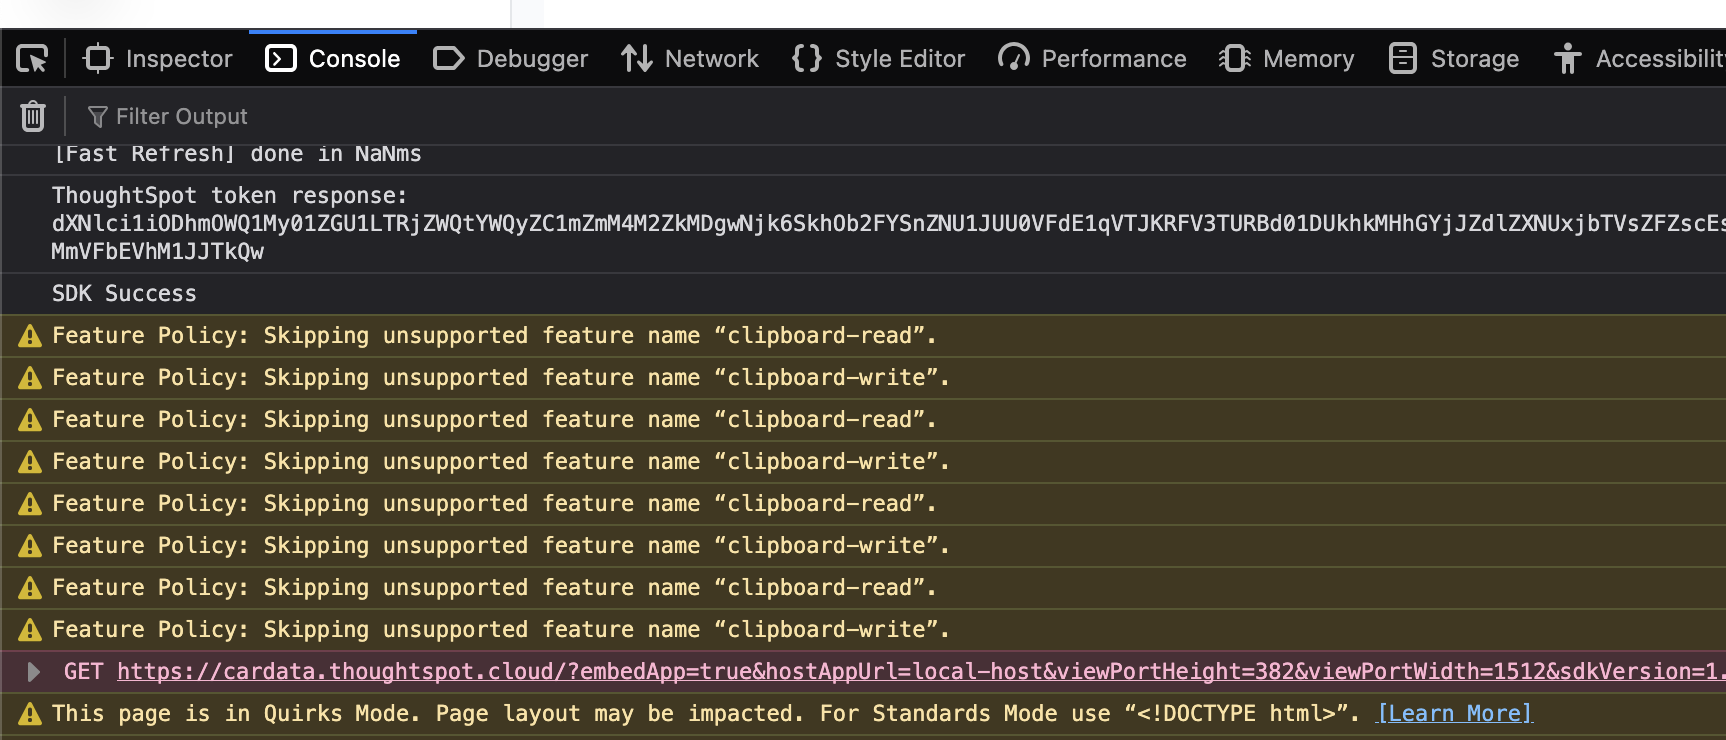Screen dimensions: 1726x740
Task: Click the first clipboard-read warning icon
Action: point(30,336)
